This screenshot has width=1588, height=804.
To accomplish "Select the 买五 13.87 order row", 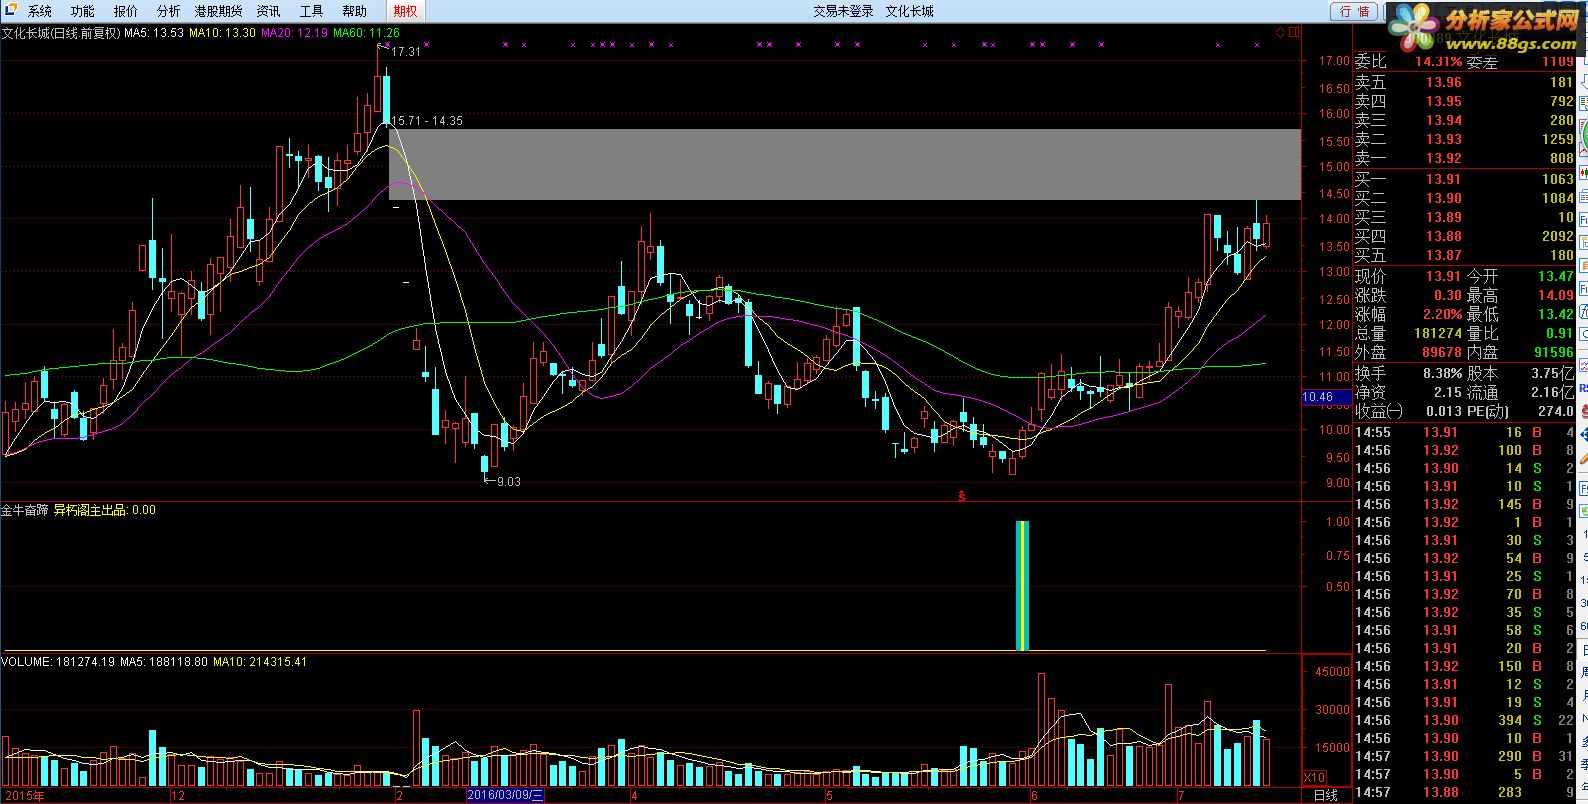I will pyautogui.click(x=1464, y=256).
